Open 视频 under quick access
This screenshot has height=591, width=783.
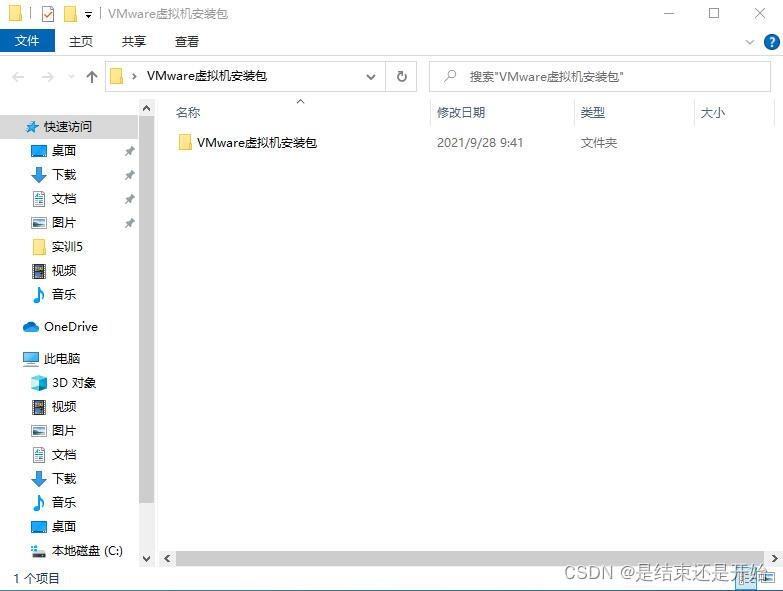(64, 271)
